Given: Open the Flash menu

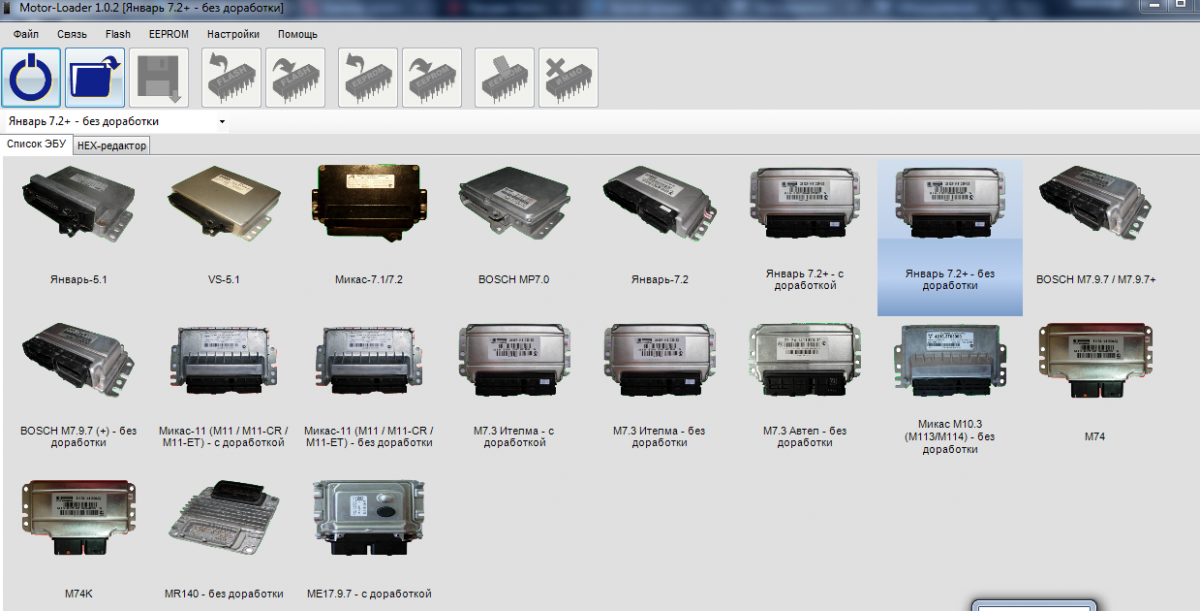Looking at the screenshot, I should 118,34.
